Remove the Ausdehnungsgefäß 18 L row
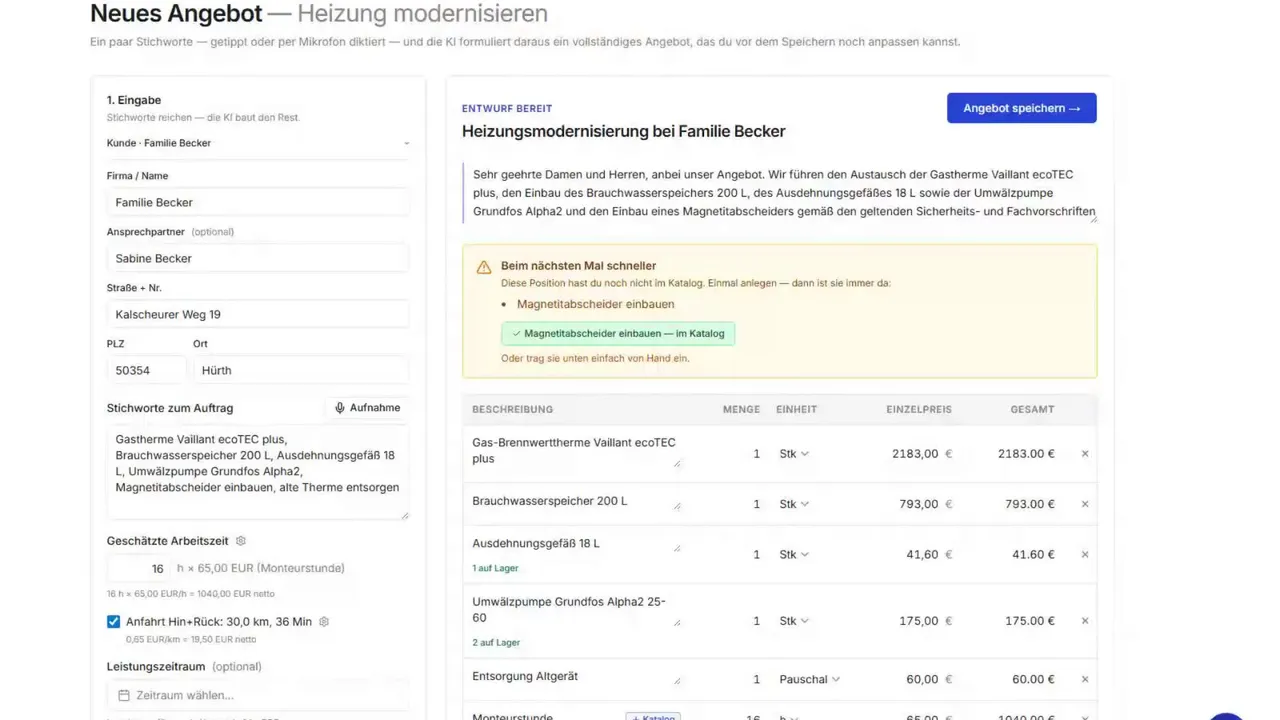The image size is (1280, 720). [1085, 554]
